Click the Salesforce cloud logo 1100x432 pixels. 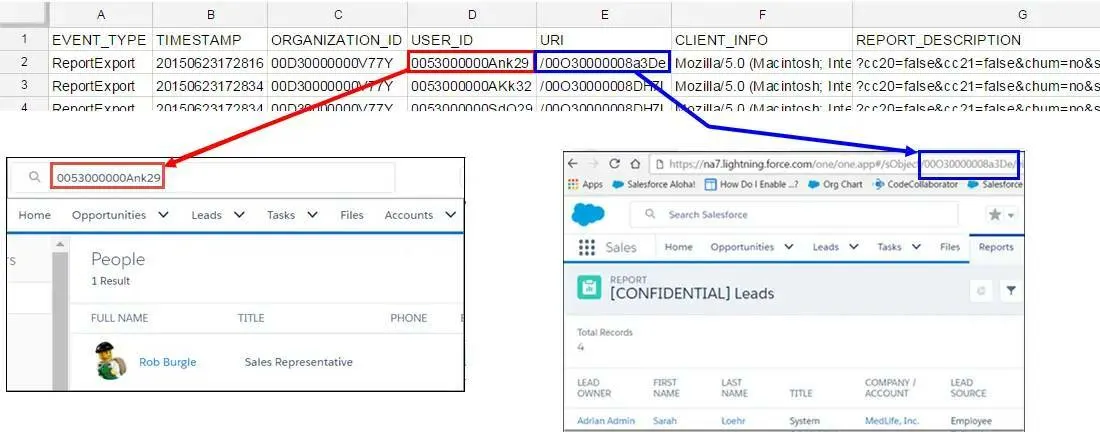[588, 215]
